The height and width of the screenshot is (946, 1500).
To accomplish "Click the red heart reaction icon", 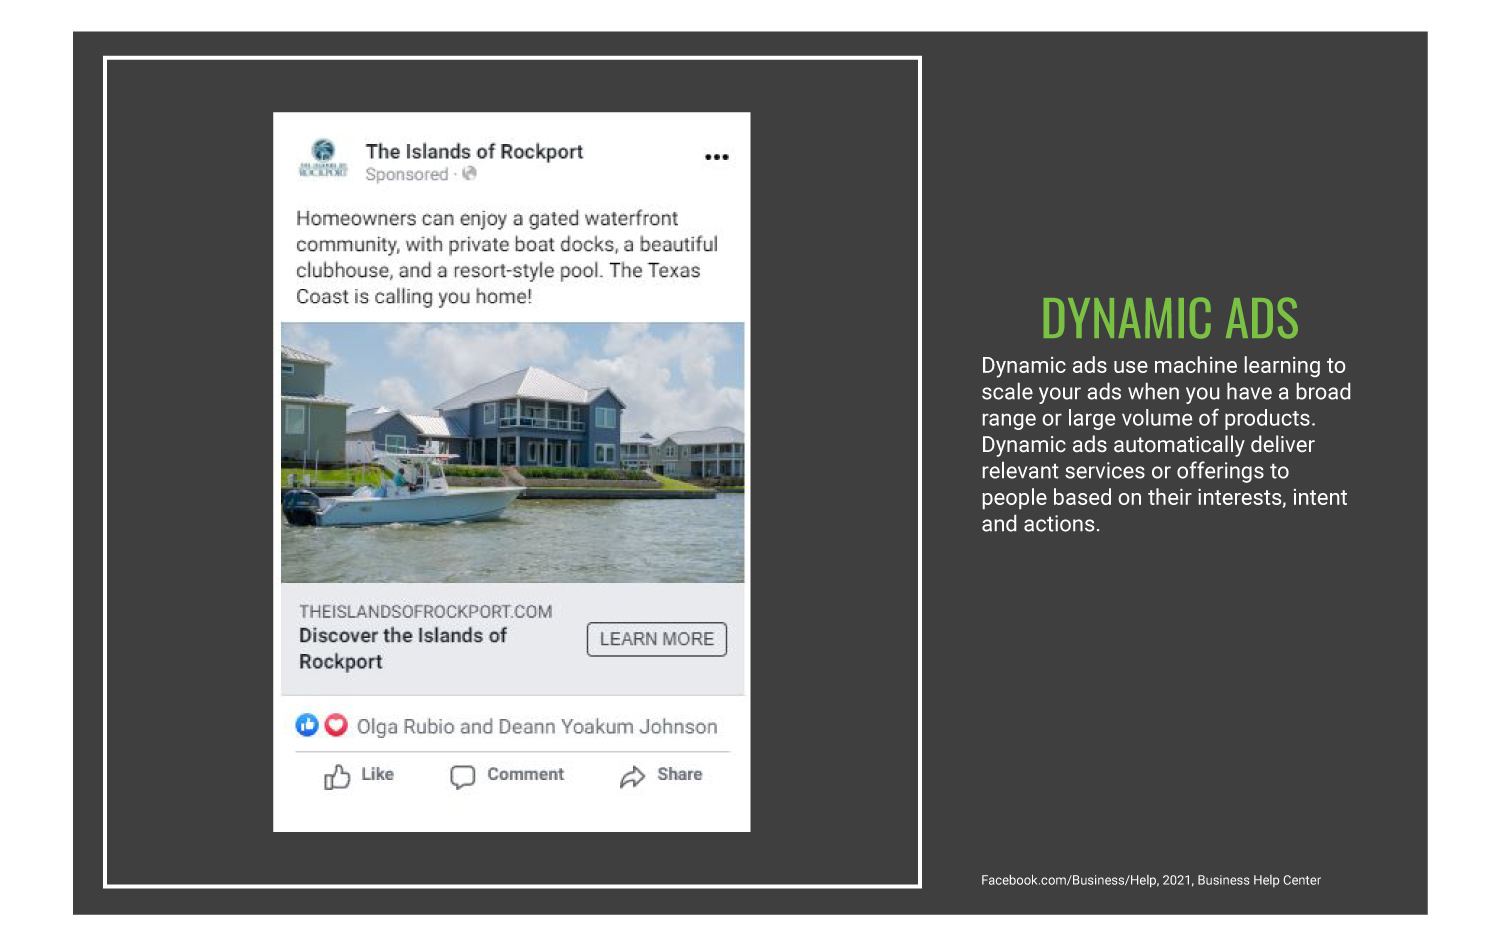I will pos(336,725).
